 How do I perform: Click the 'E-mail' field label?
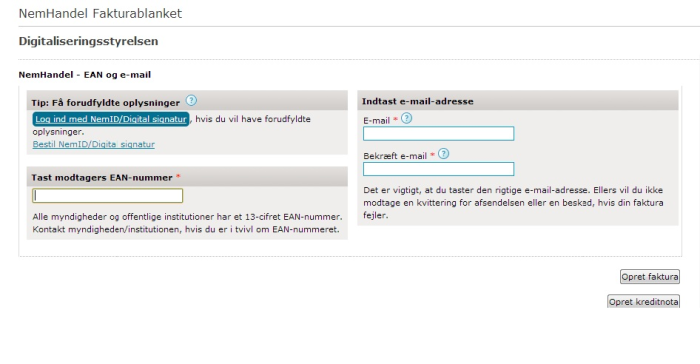pyautogui.click(x=376, y=121)
